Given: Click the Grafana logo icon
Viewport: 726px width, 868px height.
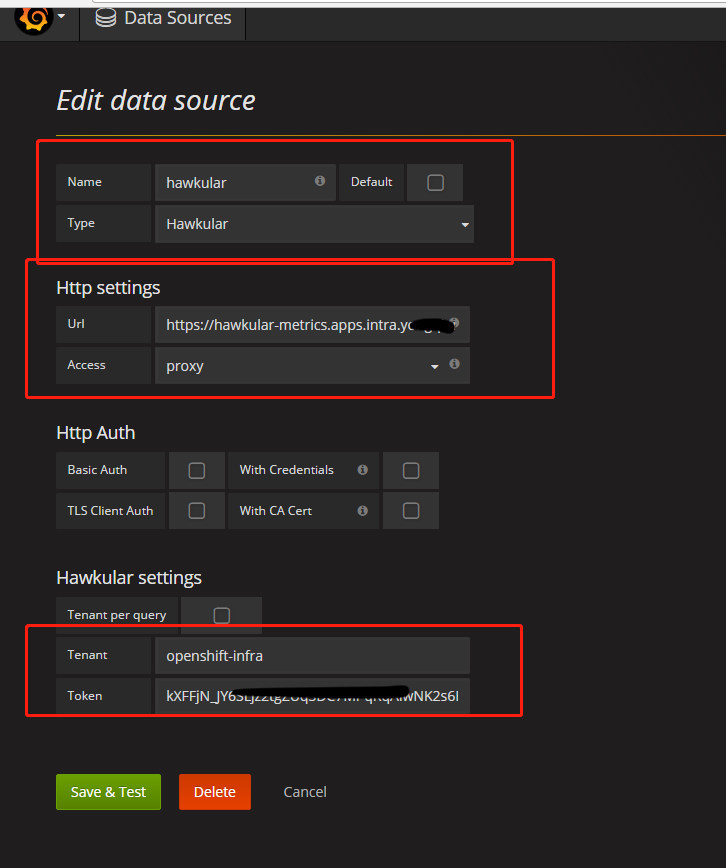Looking at the screenshot, I should point(33,18).
